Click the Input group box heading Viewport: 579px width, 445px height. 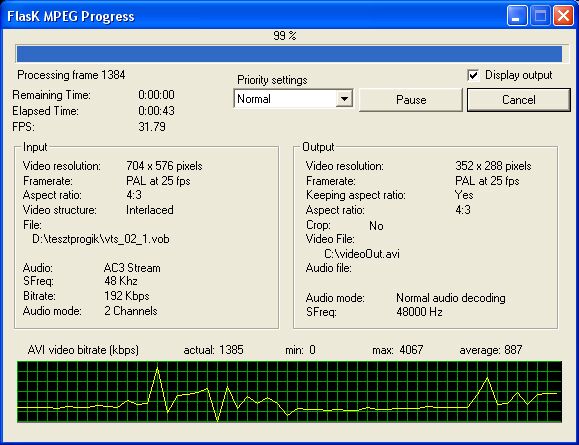35,147
